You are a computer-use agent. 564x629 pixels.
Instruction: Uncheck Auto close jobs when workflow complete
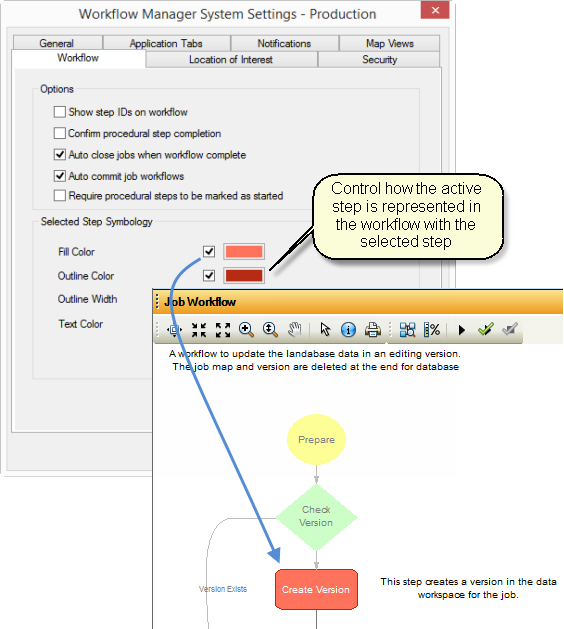click(60, 154)
